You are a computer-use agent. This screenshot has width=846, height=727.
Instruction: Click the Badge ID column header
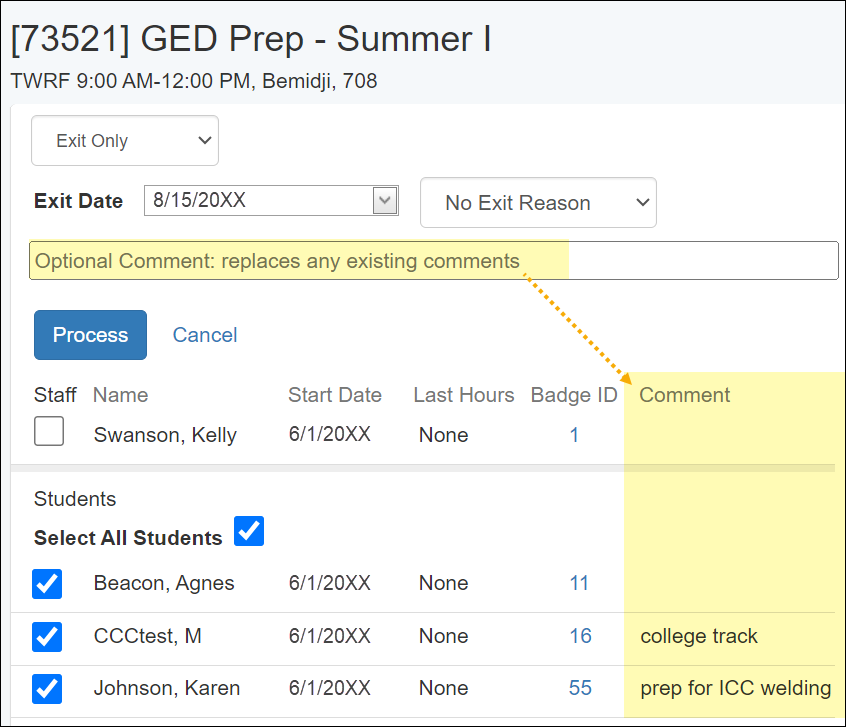pos(574,395)
